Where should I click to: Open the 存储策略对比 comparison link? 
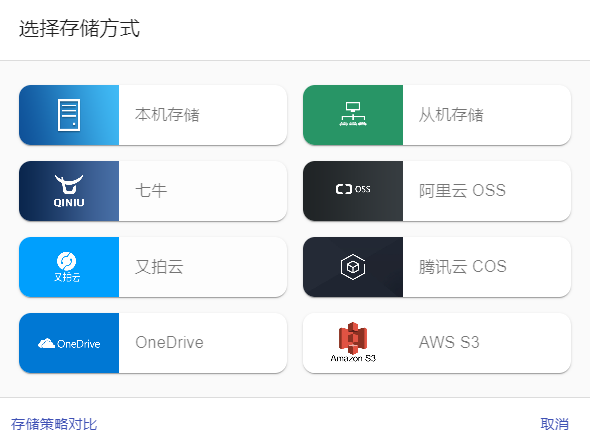[x=54, y=424]
